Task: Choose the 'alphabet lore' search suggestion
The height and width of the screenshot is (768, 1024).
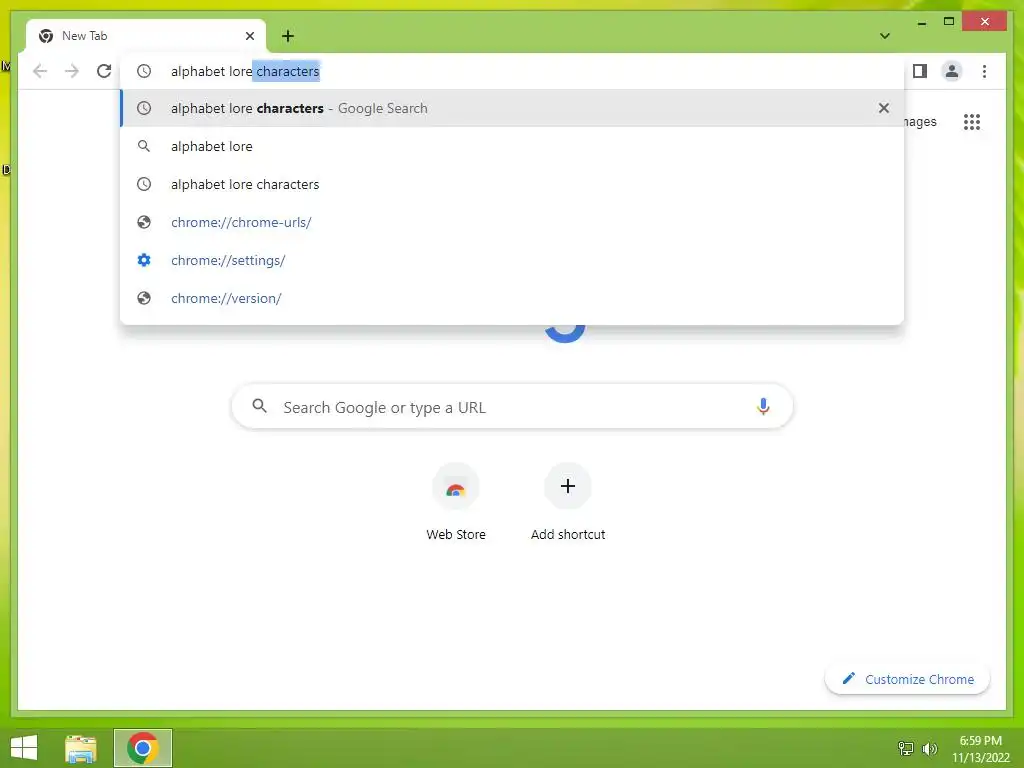Action: click(x=512, y=146)
